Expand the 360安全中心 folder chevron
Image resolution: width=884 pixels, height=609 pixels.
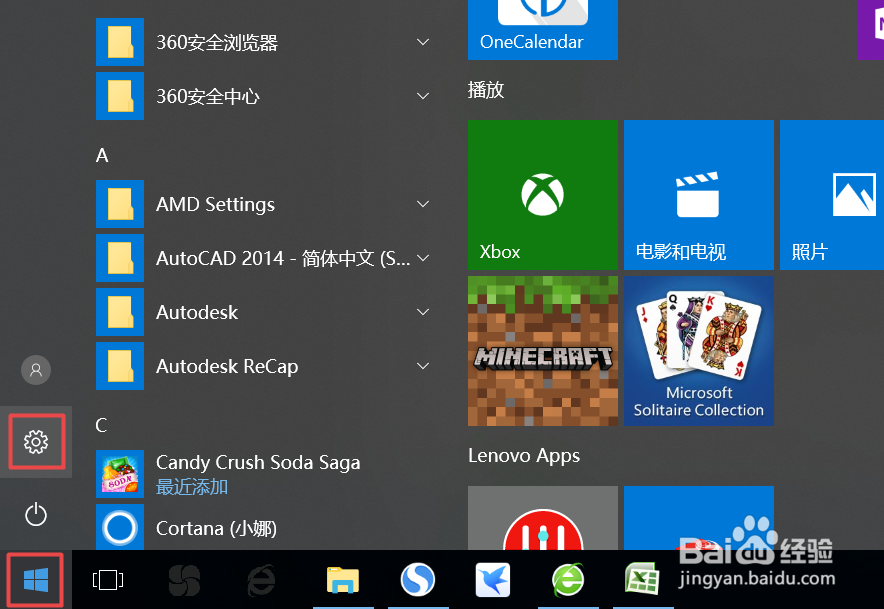423,96
